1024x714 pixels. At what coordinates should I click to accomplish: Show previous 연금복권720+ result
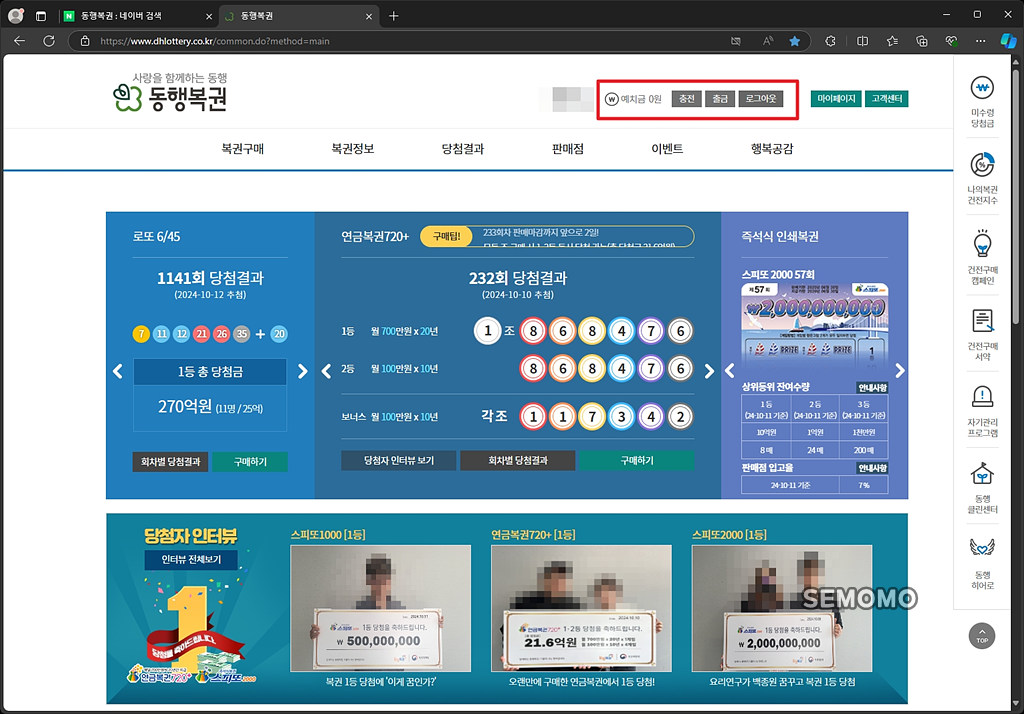pyautogui.click(x=327, y=371)
